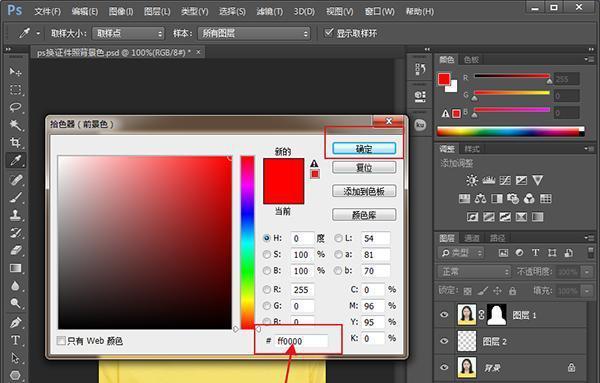Viewport: 600px width, 383px height.
Task: Select the Rectangular Marquee tool
Action: 15,90
